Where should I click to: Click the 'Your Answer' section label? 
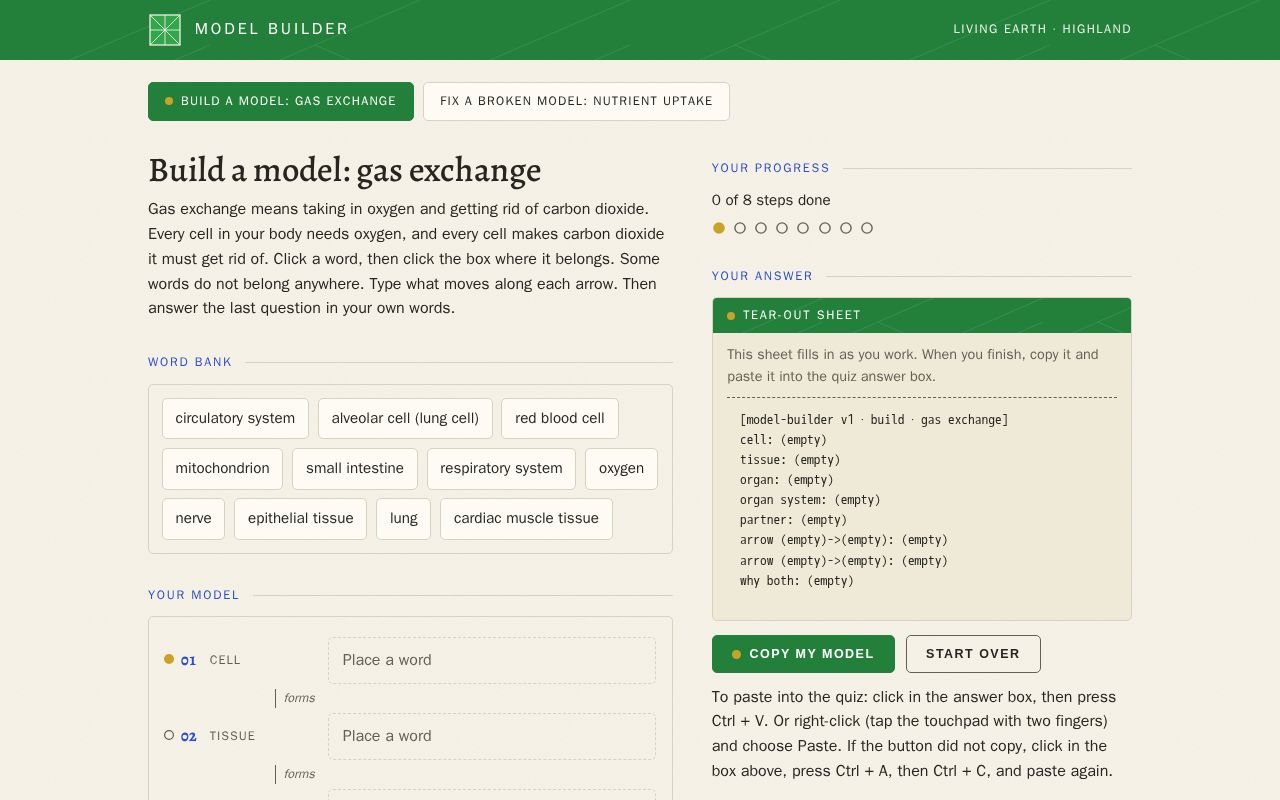[762, 276]
